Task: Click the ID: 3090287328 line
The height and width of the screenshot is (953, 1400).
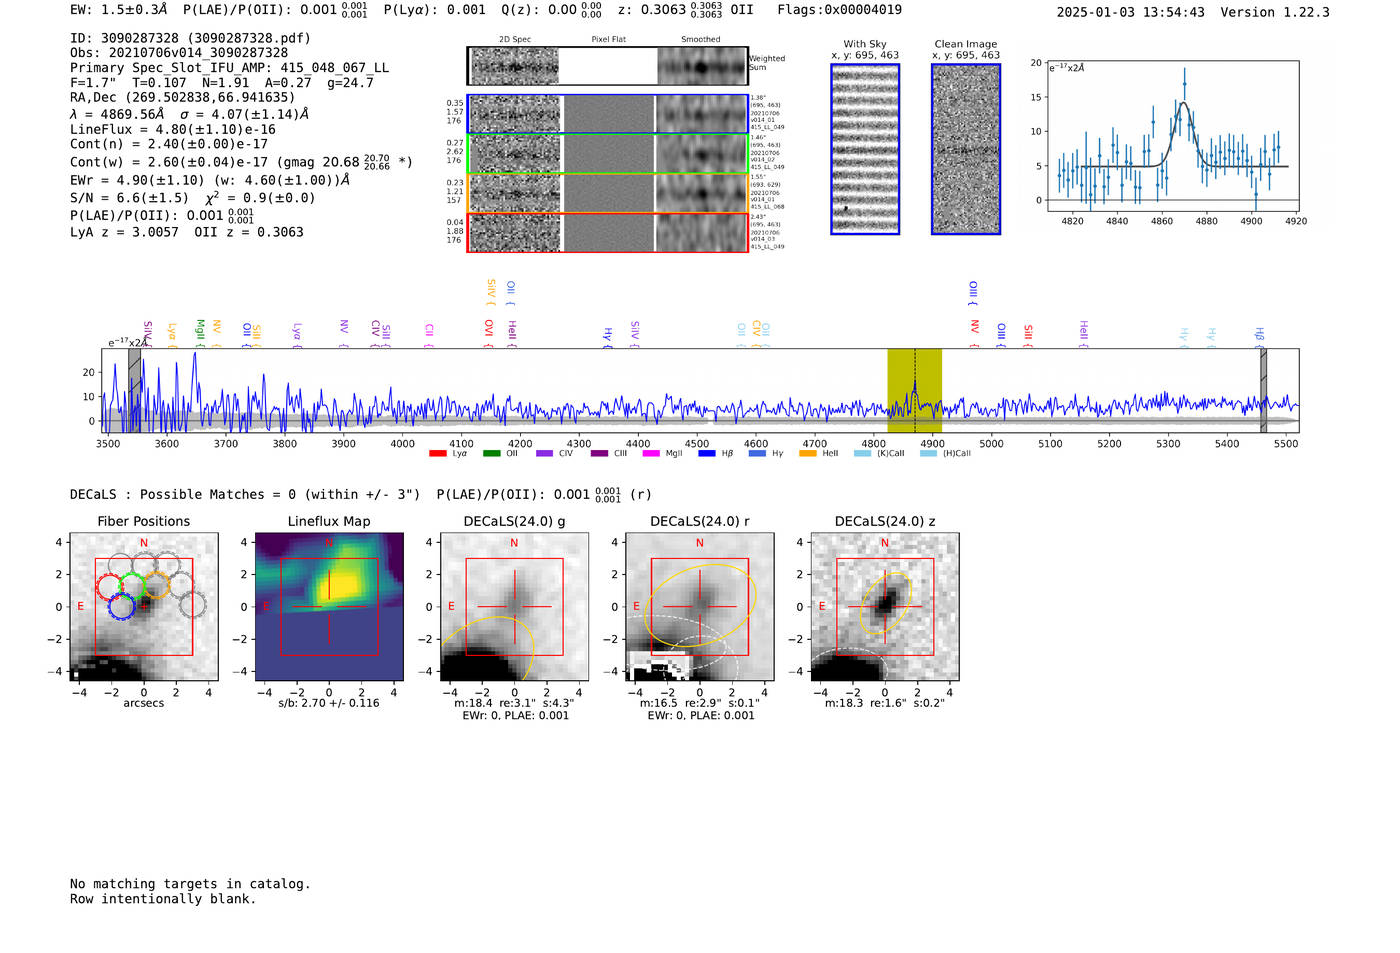Action: (190, 38)
